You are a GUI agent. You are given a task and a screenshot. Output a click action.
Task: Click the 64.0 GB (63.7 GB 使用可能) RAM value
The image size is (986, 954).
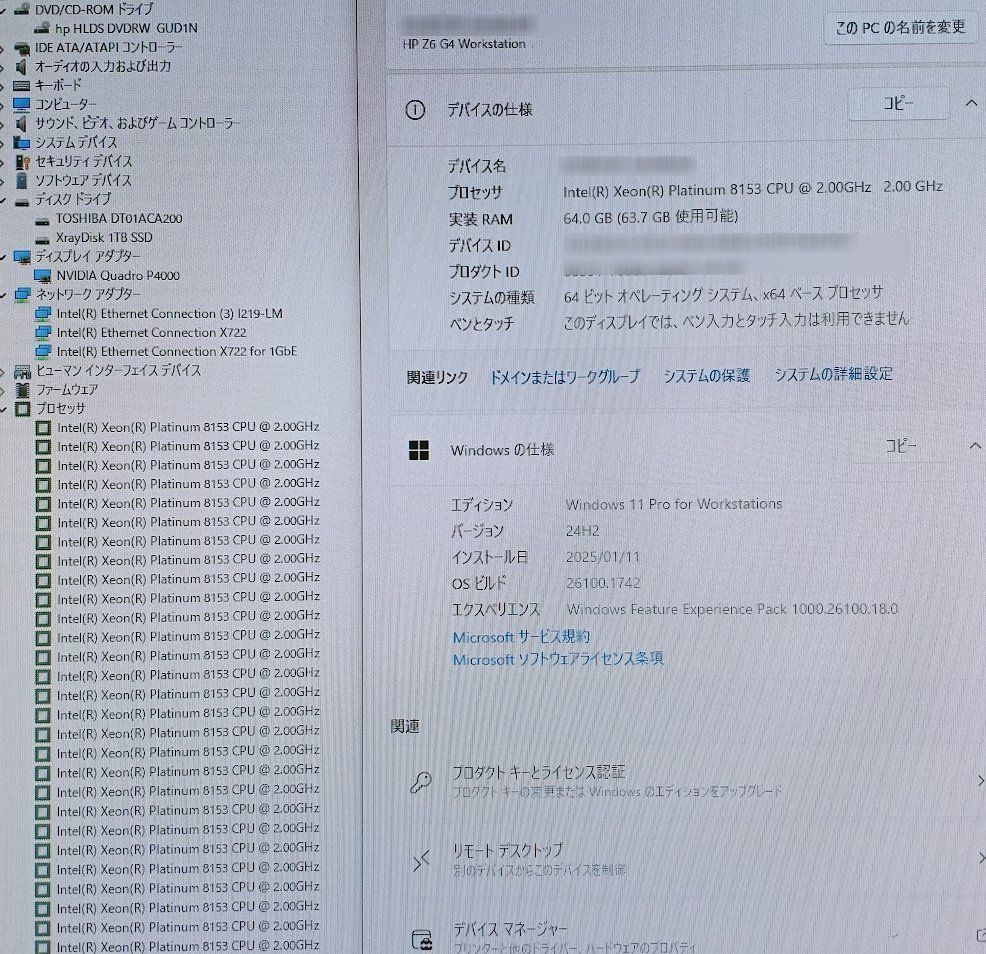pos(650,217)
